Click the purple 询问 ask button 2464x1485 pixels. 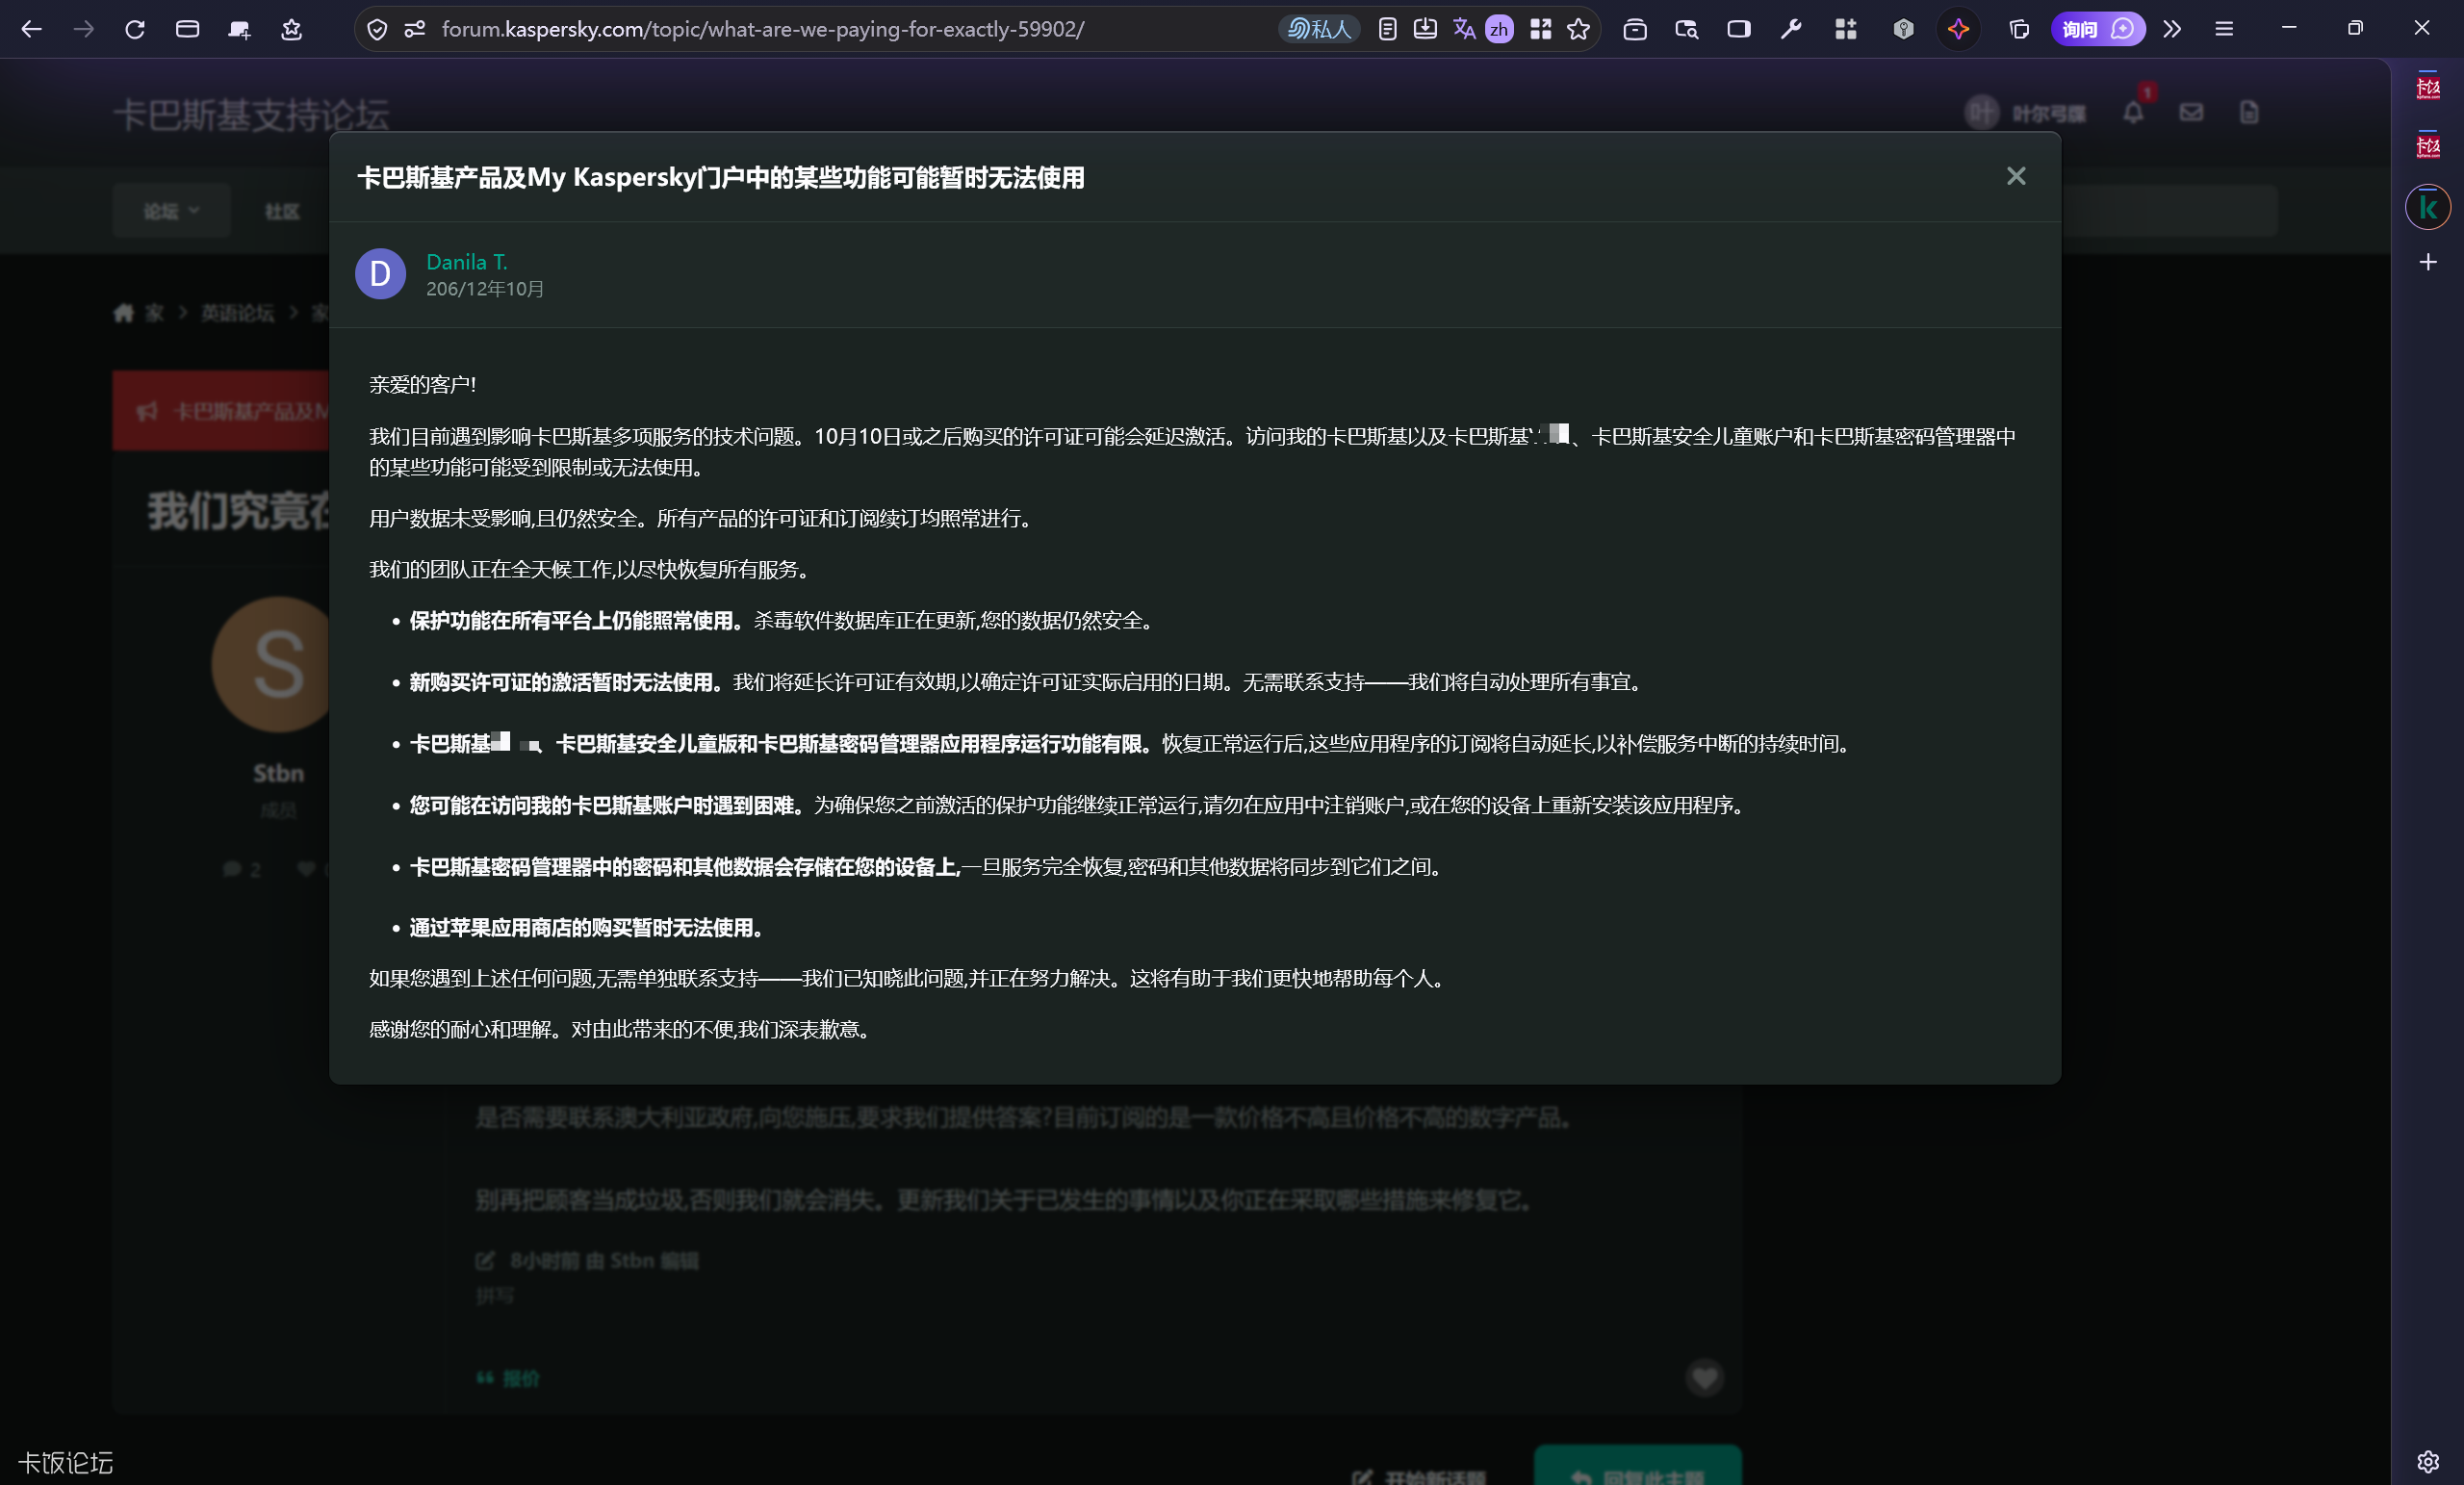(x=2098, y=29)
